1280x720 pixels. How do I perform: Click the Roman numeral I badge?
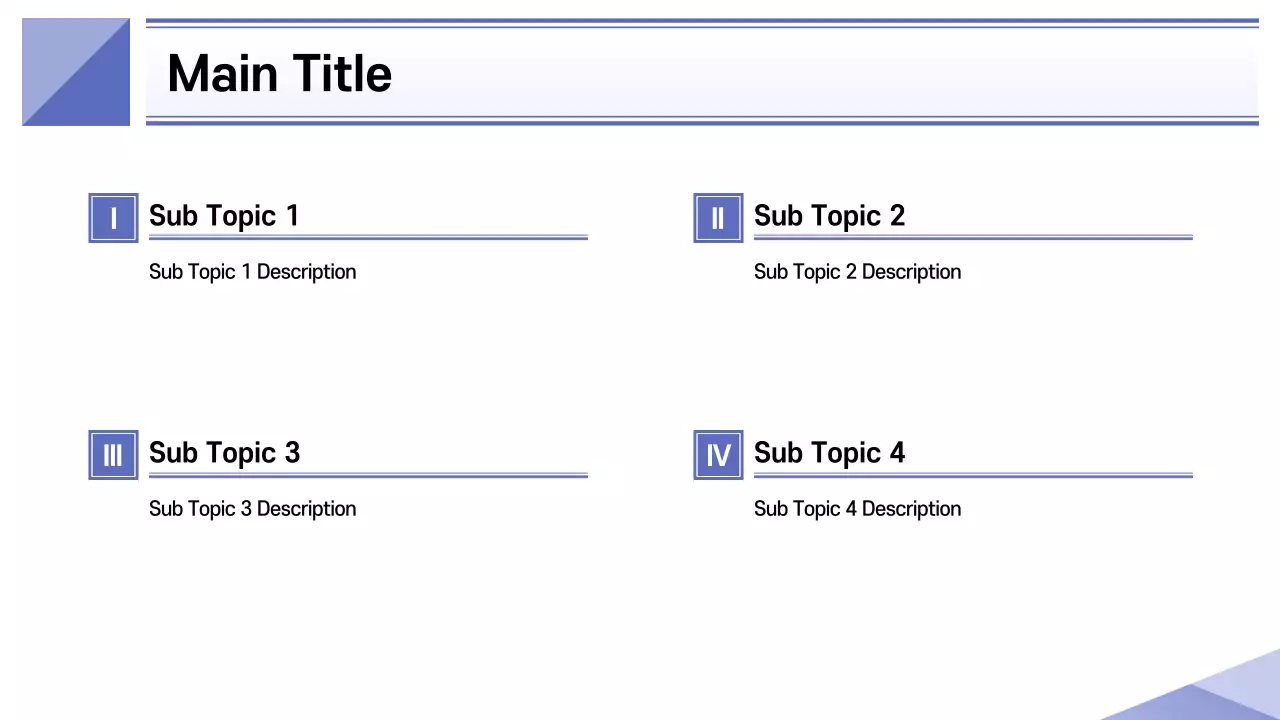[113, 218]
